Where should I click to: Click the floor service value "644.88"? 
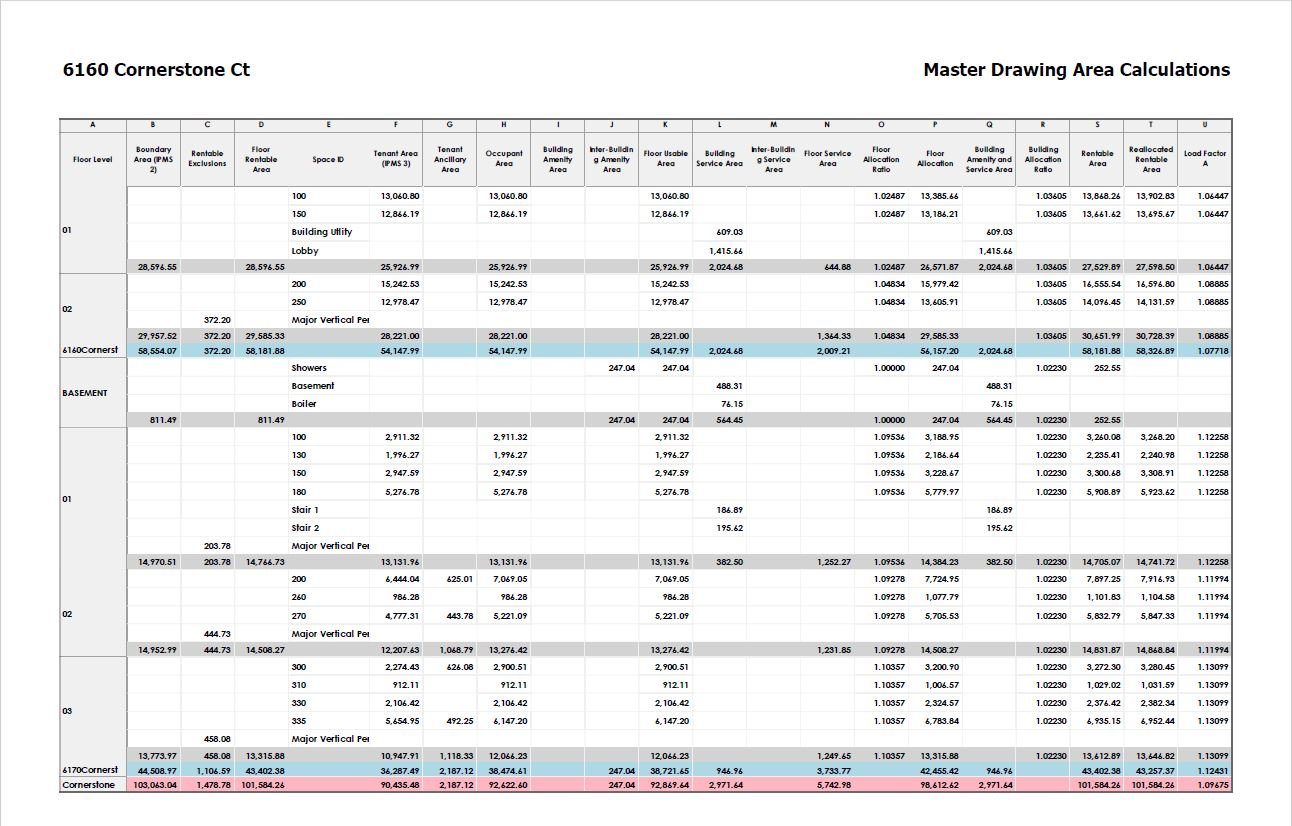(837, 267)
